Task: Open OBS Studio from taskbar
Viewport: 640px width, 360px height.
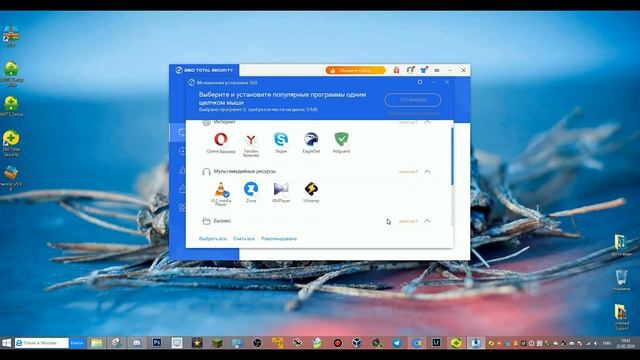Action: click(x=257, y=343)
